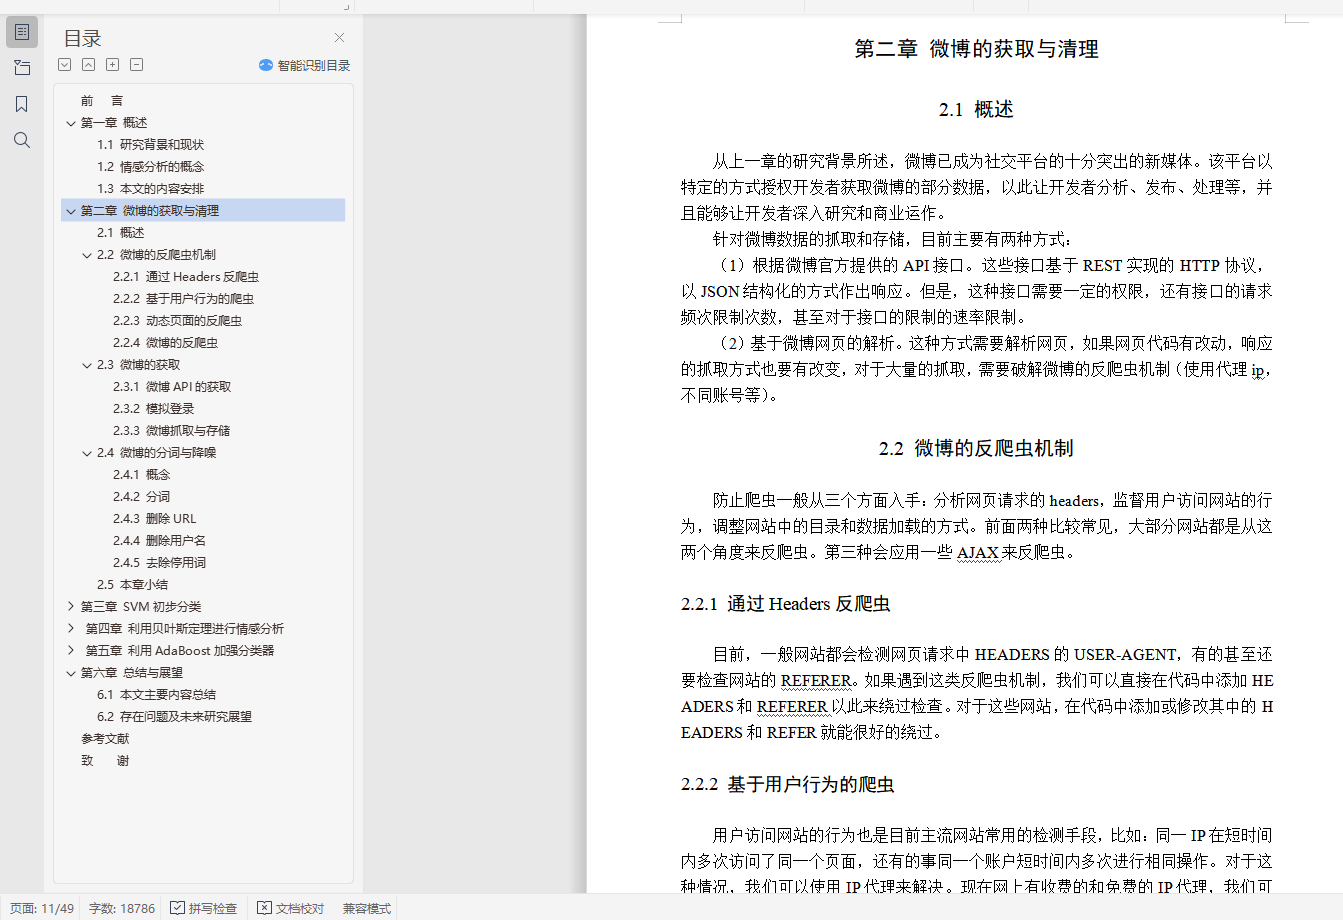Select 1.1 研究背景和现状 outline entry
Viewport: 1343px width, 920px height.
pos(150,145)
